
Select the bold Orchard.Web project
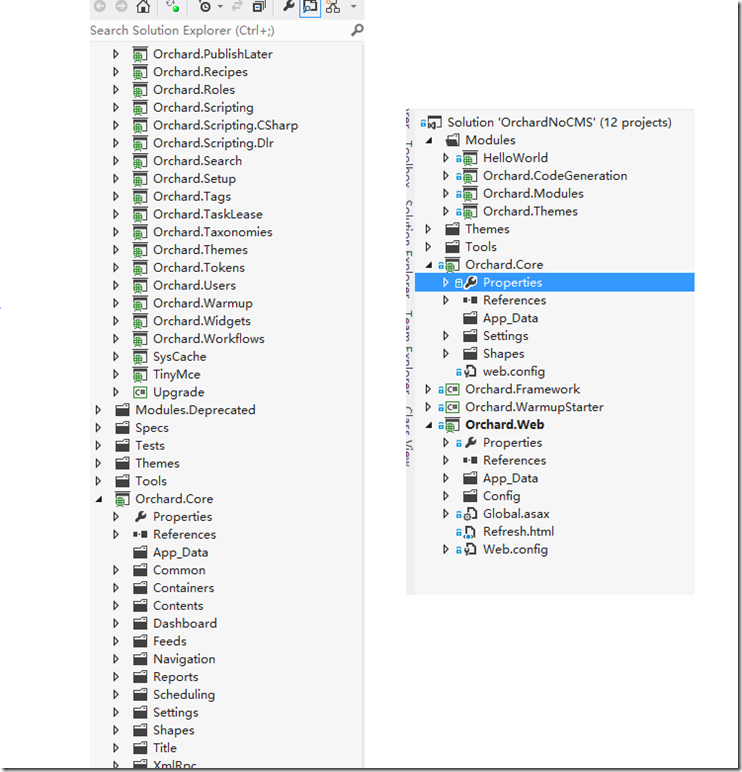pyautogui.click(x=505, y=424)
